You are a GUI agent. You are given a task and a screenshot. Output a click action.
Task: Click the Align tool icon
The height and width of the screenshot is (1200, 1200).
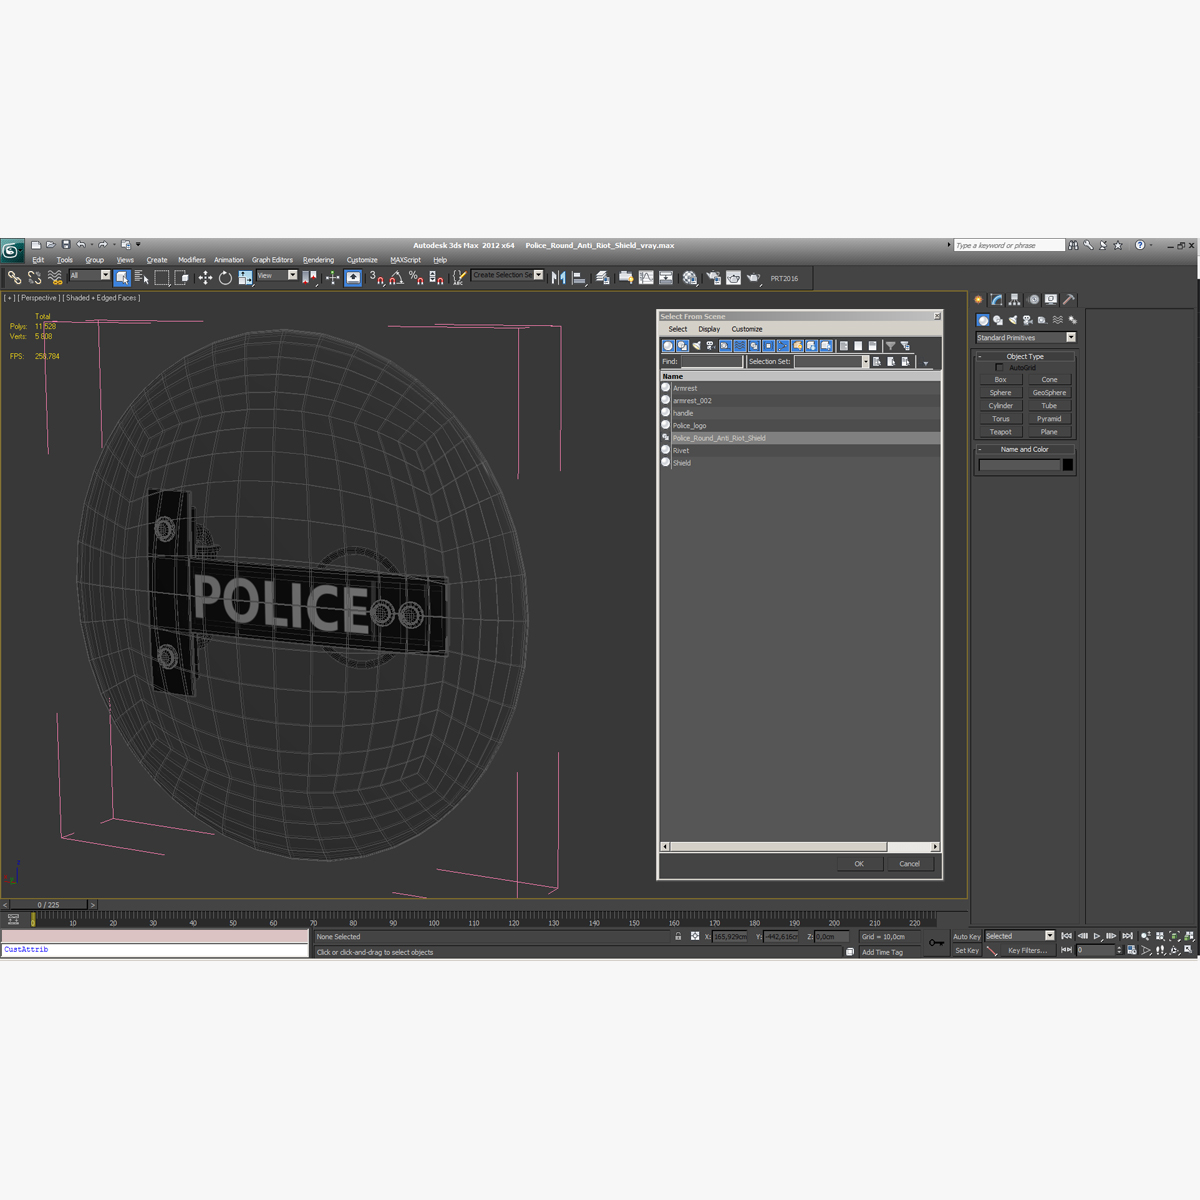tap(579, 278)
